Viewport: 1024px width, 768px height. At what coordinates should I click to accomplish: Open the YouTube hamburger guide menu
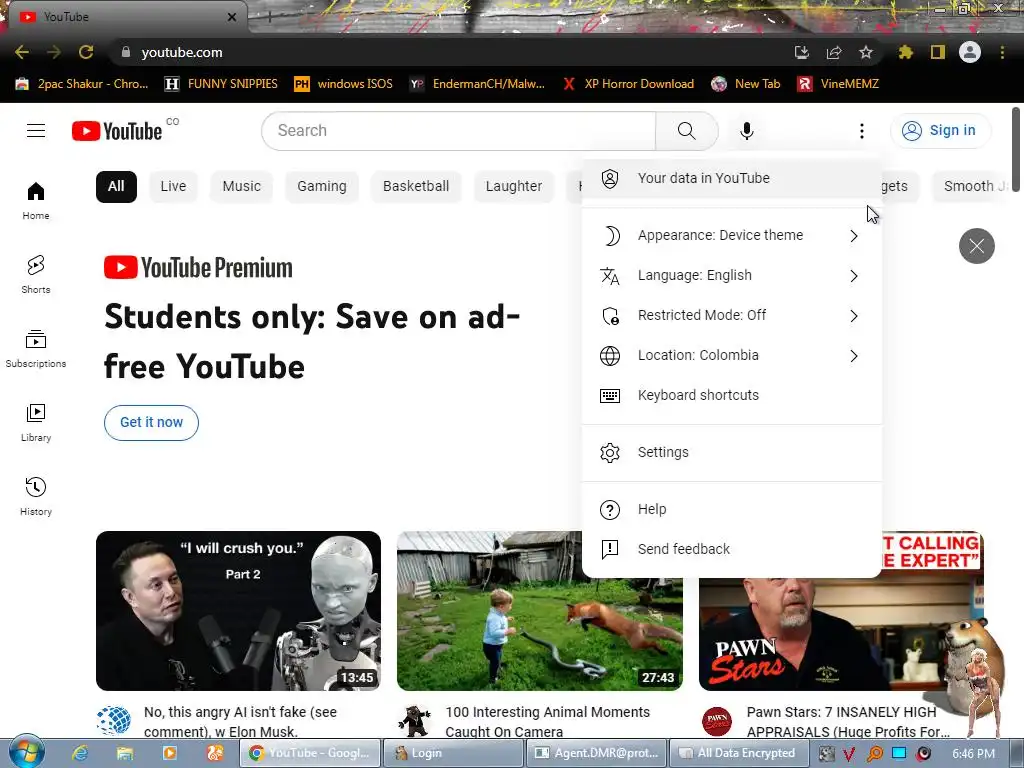(36, 131)
